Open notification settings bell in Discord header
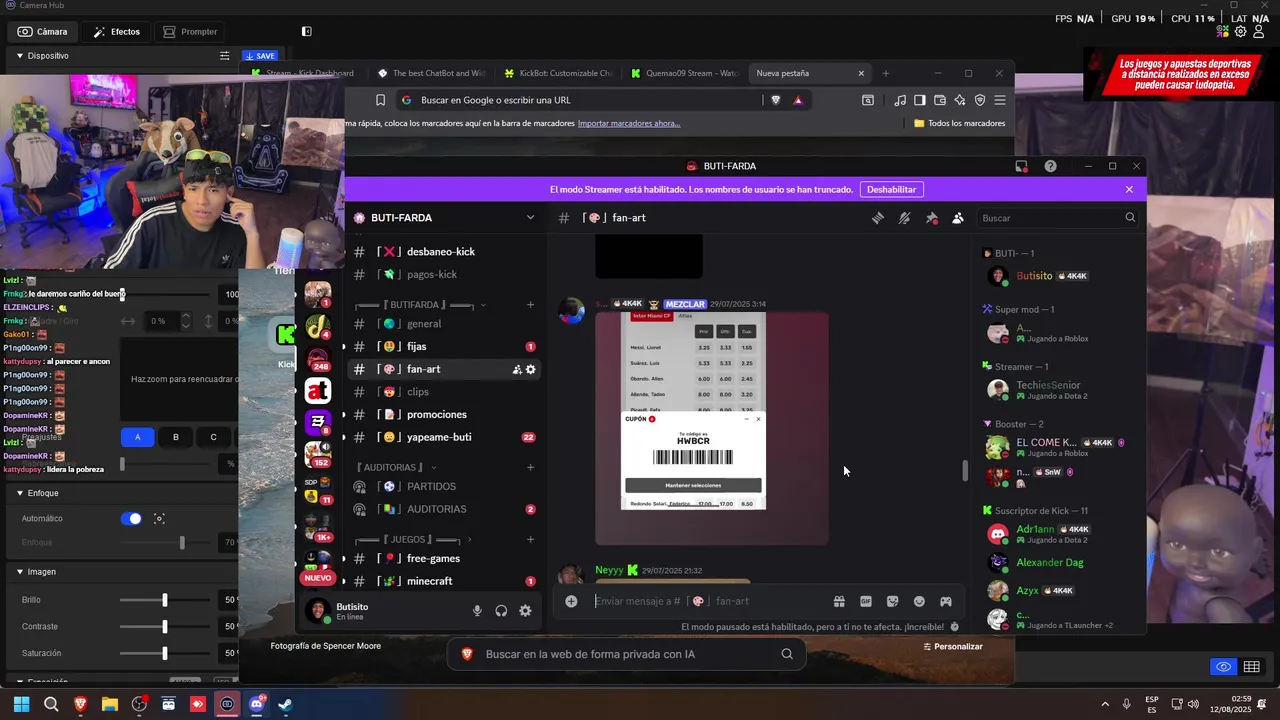Image resolution: width=1280 pixels, height=720 pixels. (x=905, y=218)
